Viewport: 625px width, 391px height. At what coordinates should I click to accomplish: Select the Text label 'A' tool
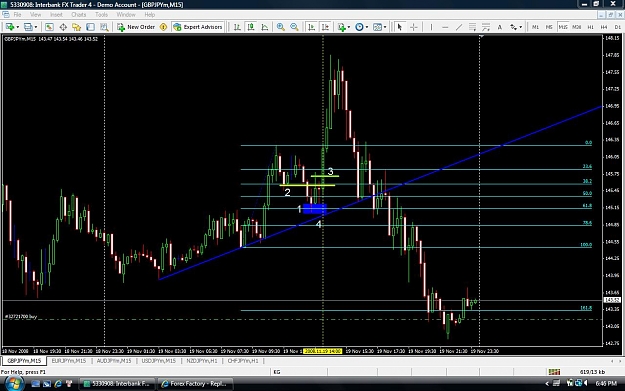pyautogui.click(x=499, y=27)
